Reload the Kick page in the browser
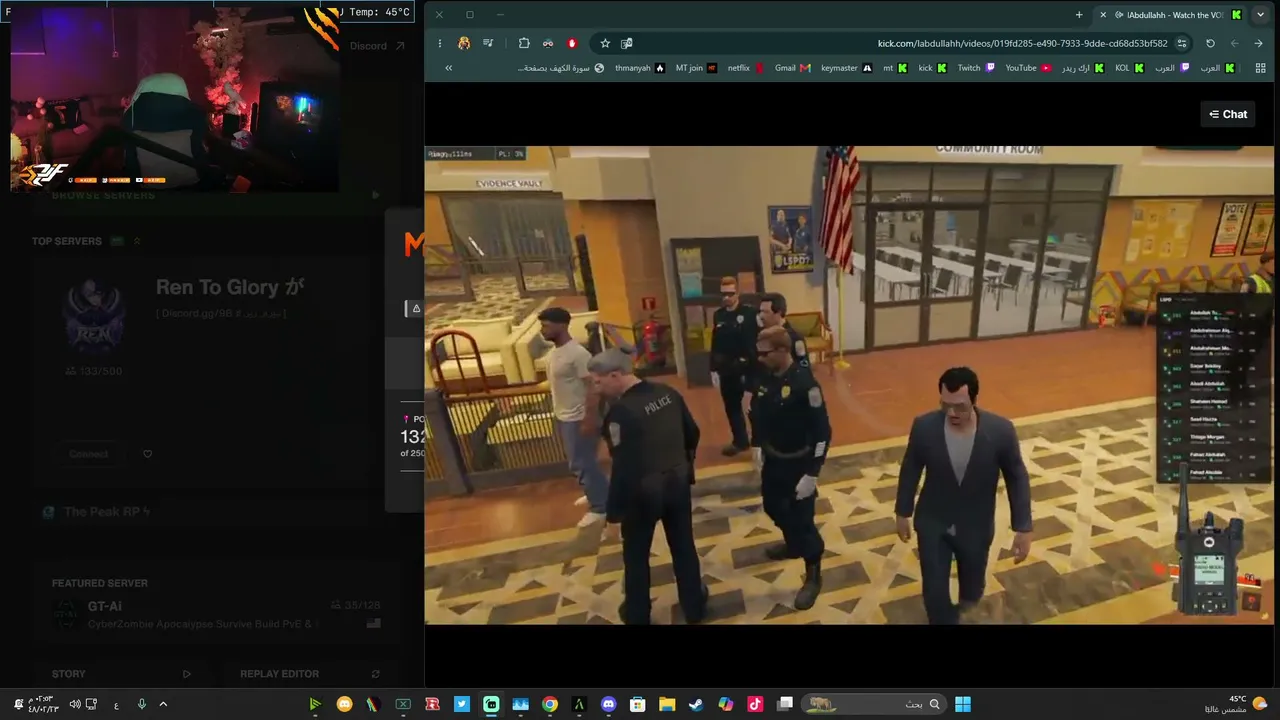The image size is (1280, 720). pos(1210,43)
